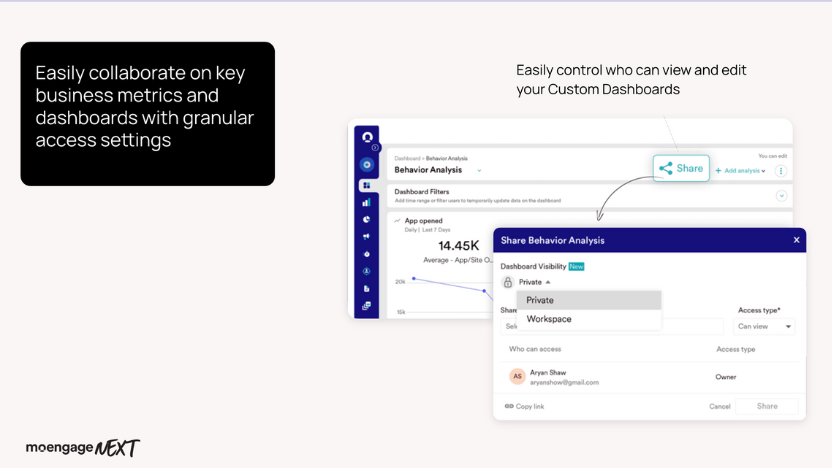The width and height of the screenshot is (832, 468).
Task: Open the three-dot more options menu
Action: click(x=781, y=171)
